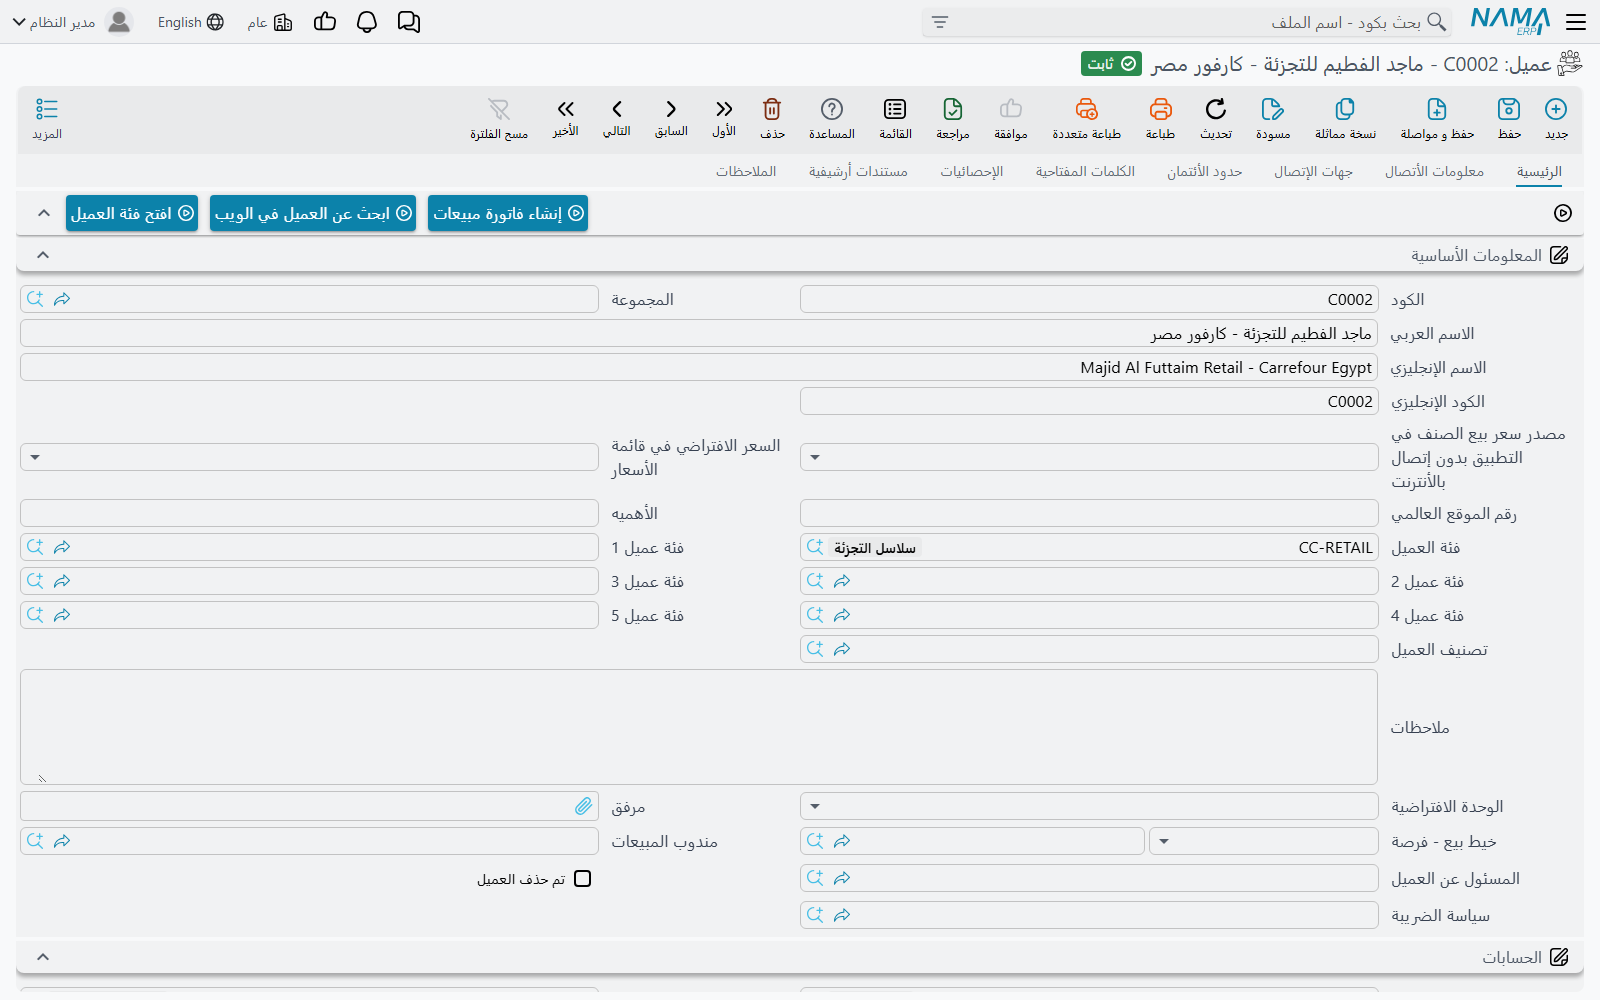Screen dimensions: 1600x1000
Task: Click the ملاحظات text area
Action: point(699,727)
